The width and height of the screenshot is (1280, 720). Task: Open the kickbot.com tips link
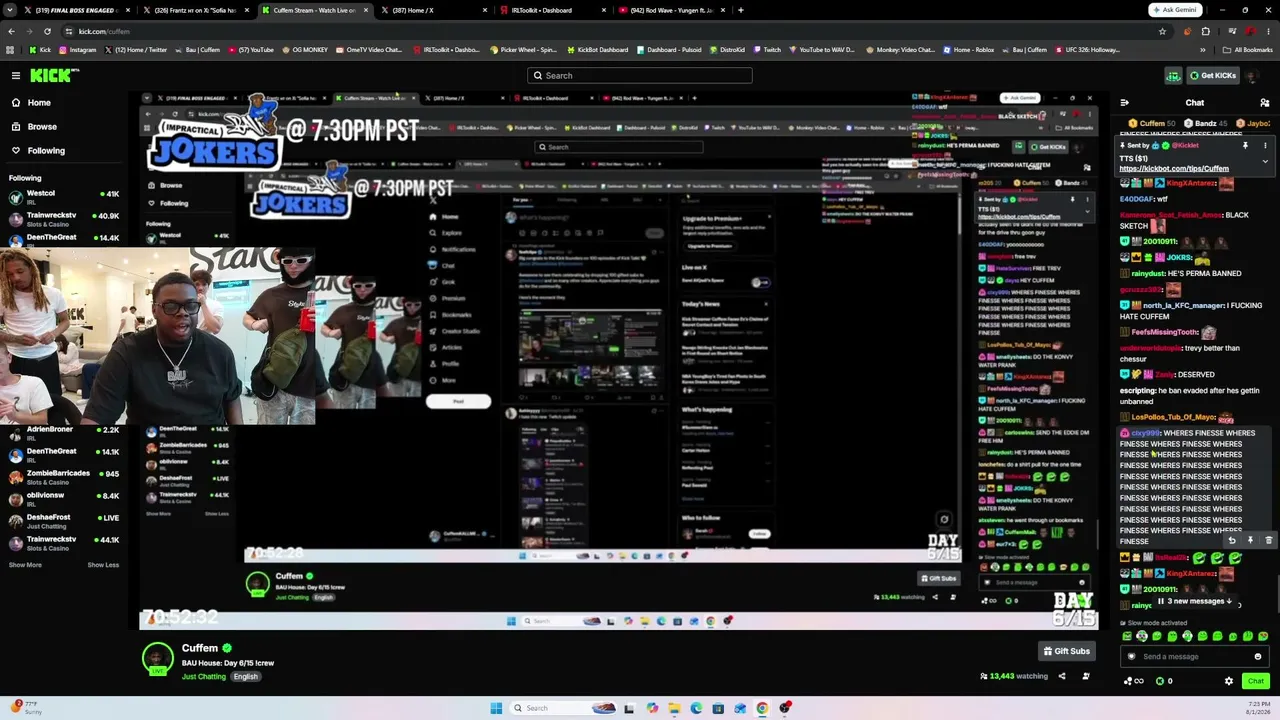pos(1174,169)
